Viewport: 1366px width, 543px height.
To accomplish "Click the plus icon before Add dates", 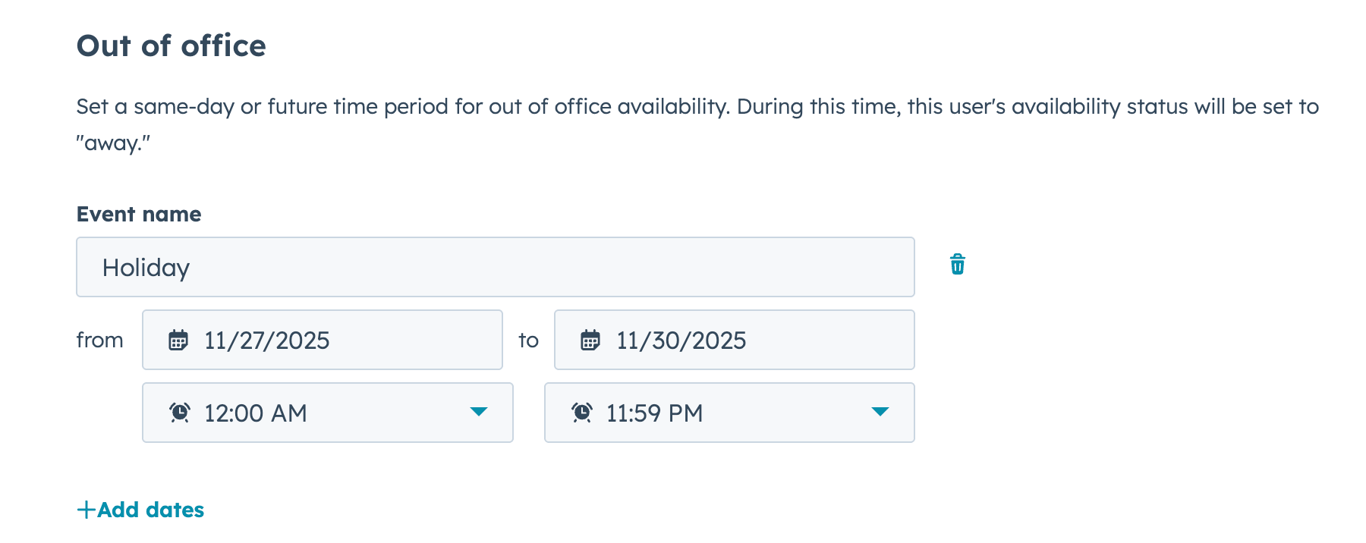I will coord(86,510).
